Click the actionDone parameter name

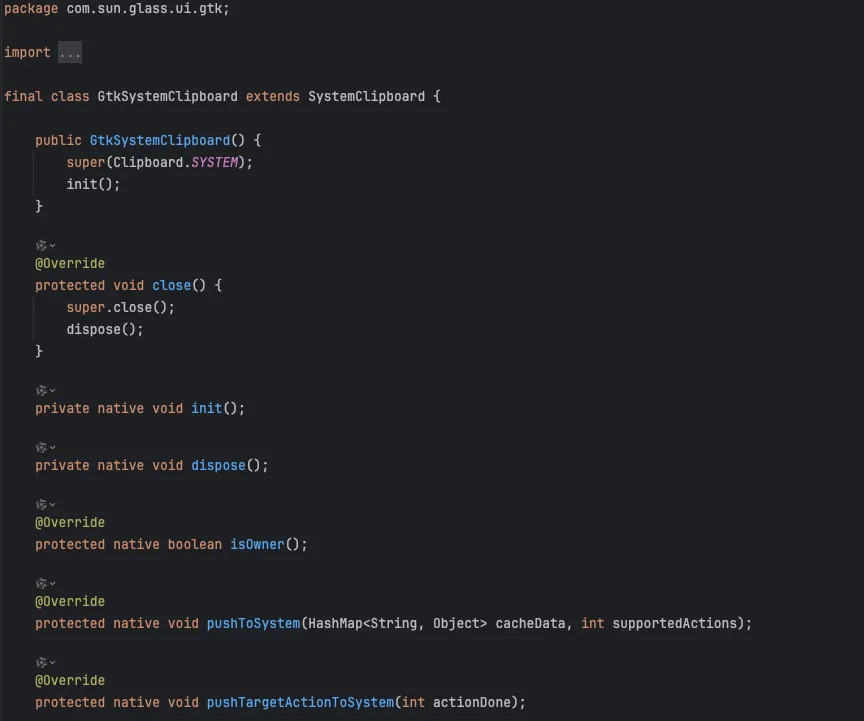click(x=472, y=703)
